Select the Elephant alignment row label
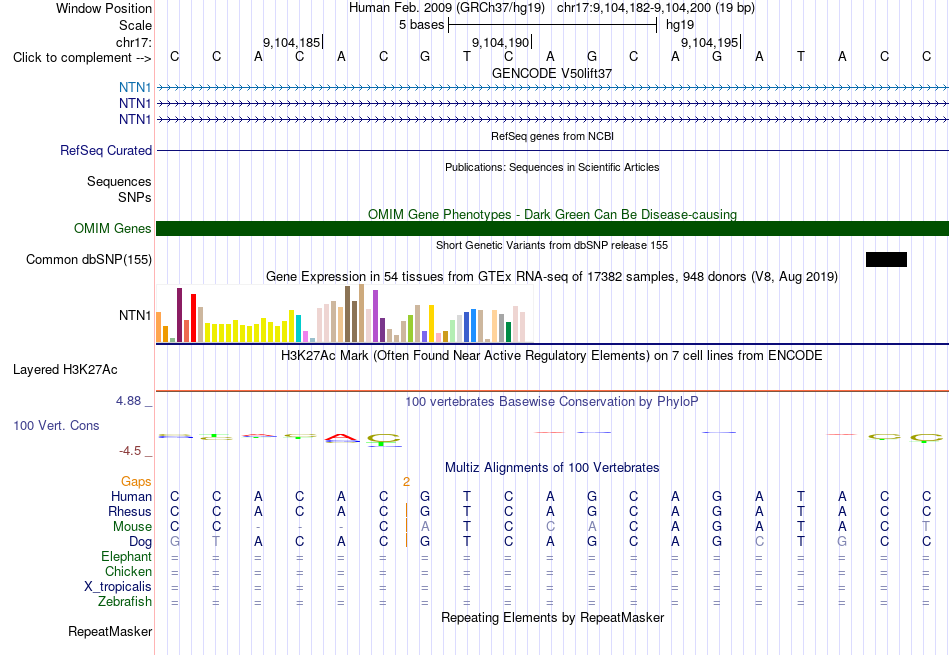Image resolution: width=950 pixels, height=655 pixels. 127,556
